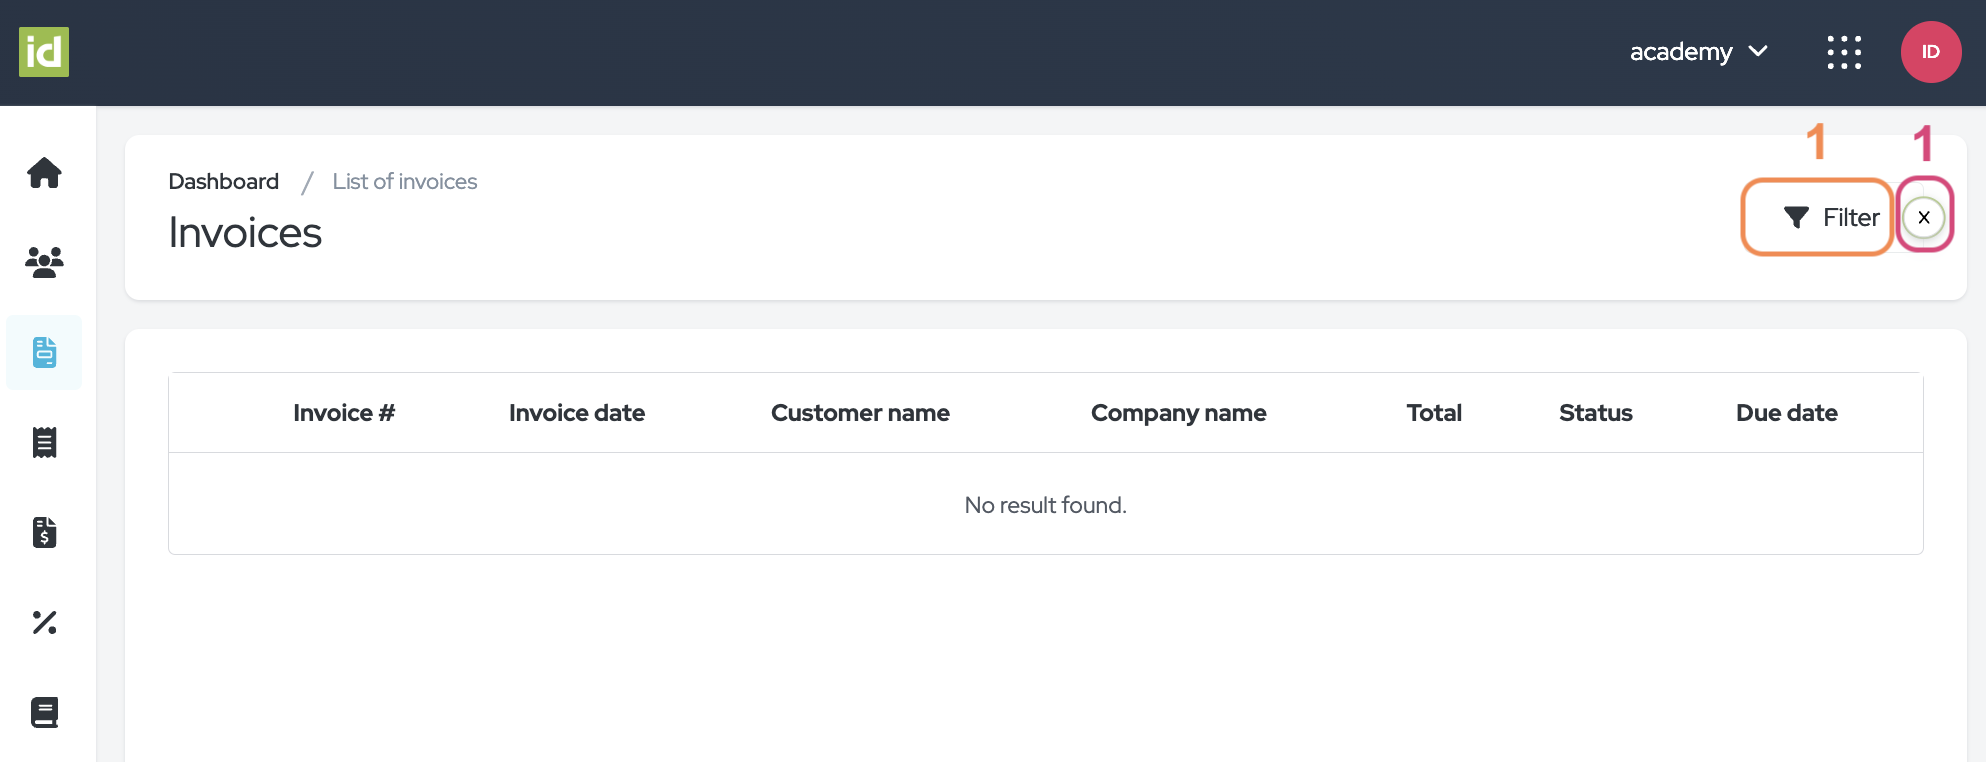Open the percent sign sidebar icon

44,622
